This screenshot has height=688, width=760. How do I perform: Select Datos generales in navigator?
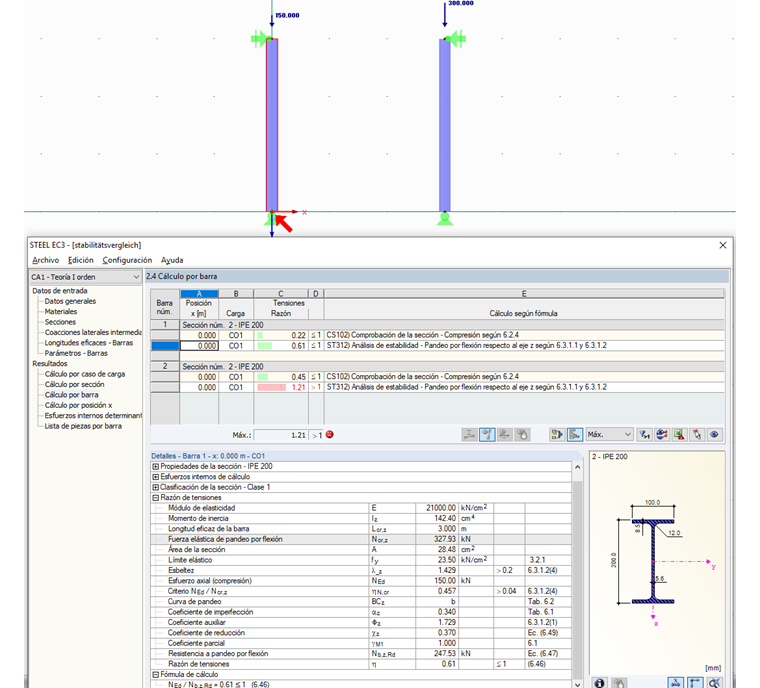click(x=70, y=301)
